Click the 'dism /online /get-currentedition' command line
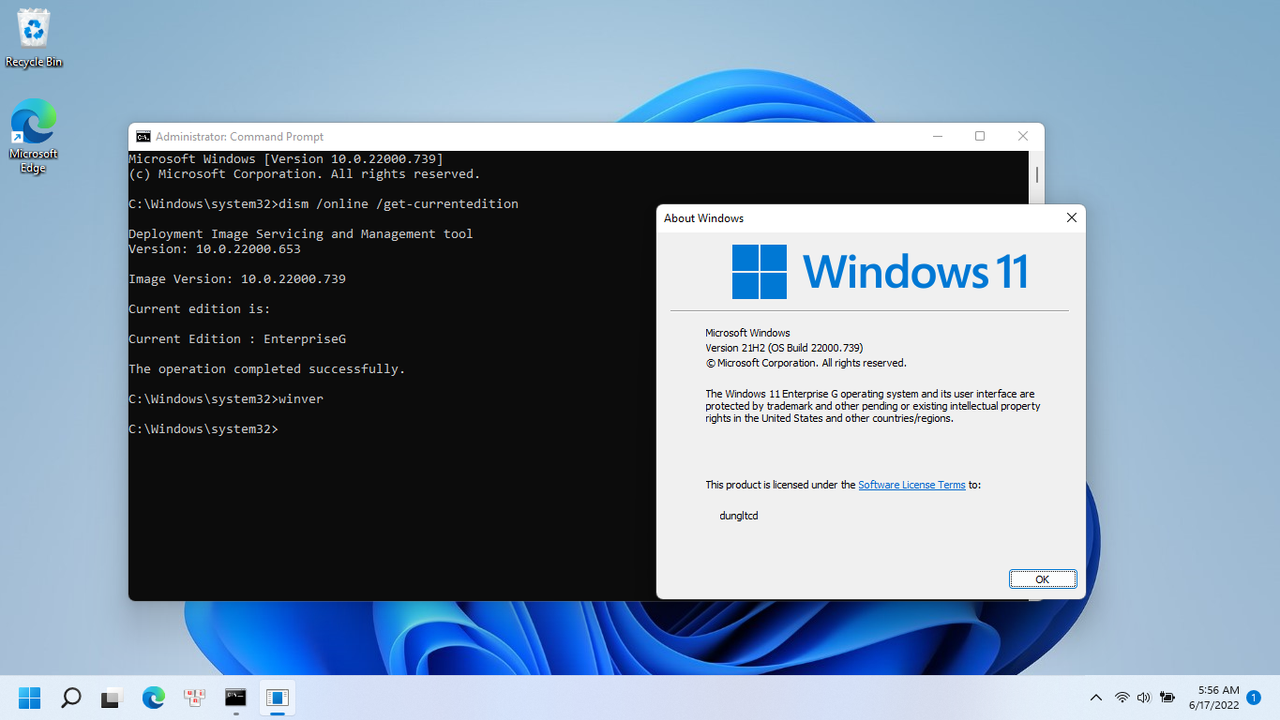 coord(323,204)
